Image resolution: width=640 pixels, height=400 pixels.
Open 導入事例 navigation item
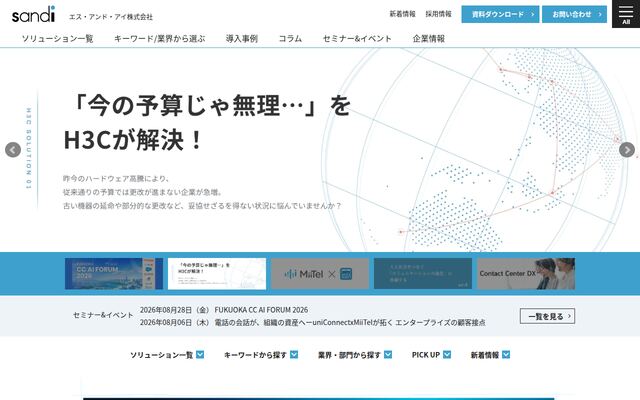242,39
